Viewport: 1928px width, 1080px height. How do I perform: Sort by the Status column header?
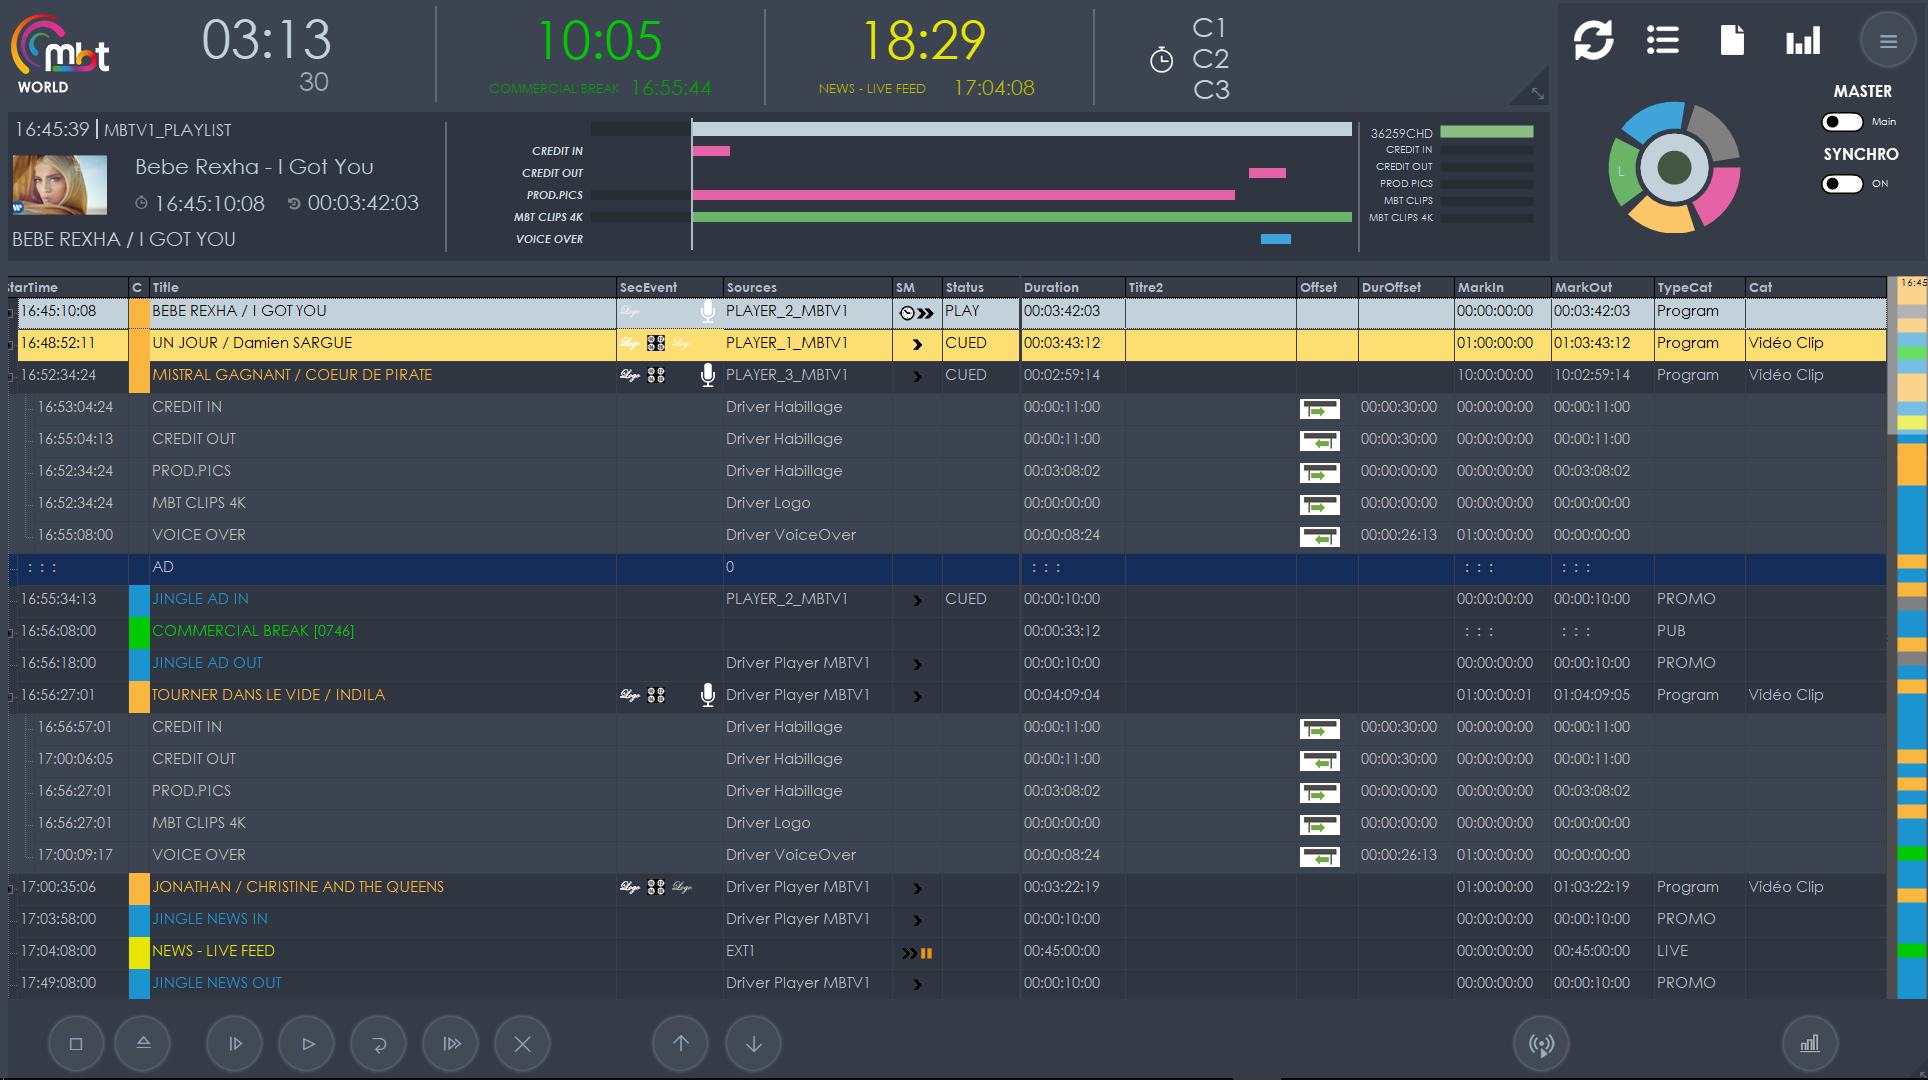click(980, 287)
